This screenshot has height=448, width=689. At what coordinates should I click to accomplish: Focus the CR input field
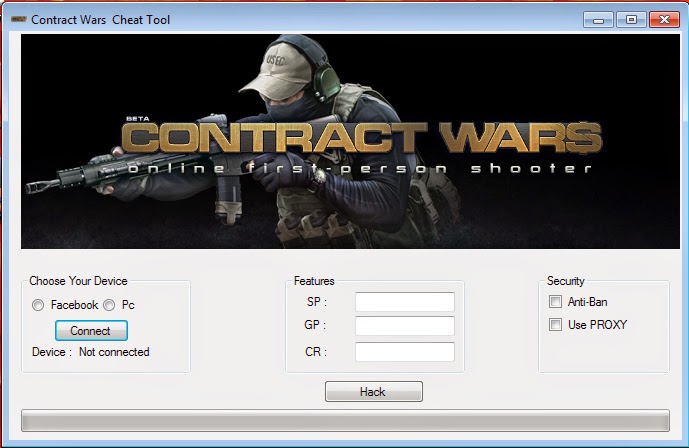[405, 352]
